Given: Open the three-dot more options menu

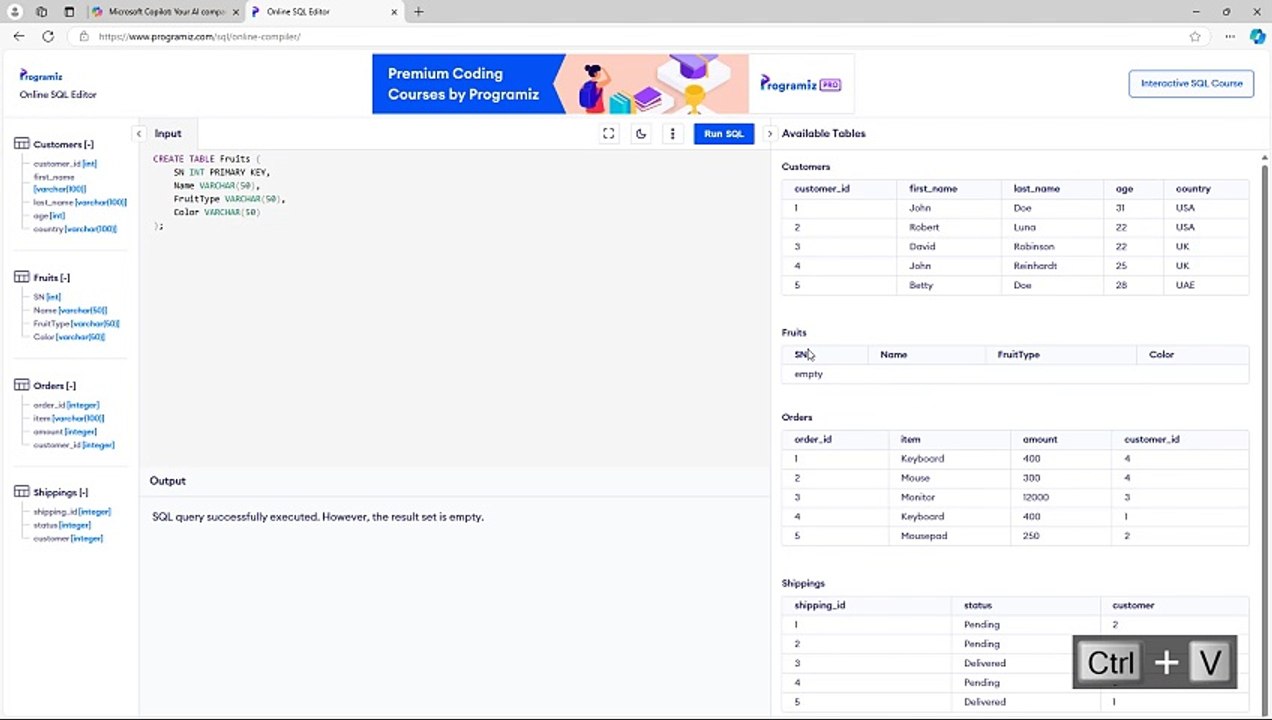Looking at the screenshot, I should [x=672, y=133].
